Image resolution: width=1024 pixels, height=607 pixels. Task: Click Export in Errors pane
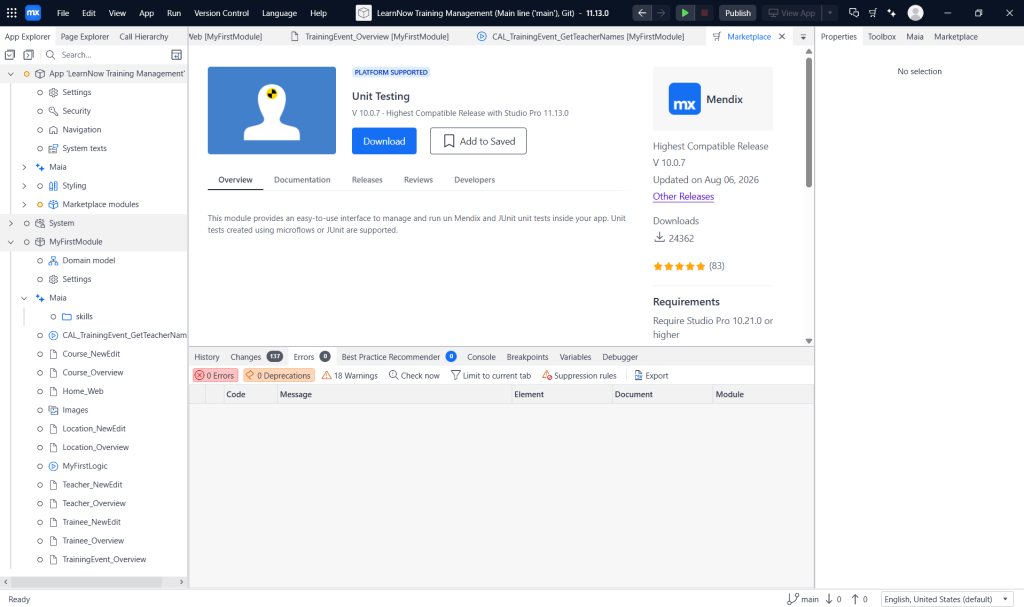point(651,376)
